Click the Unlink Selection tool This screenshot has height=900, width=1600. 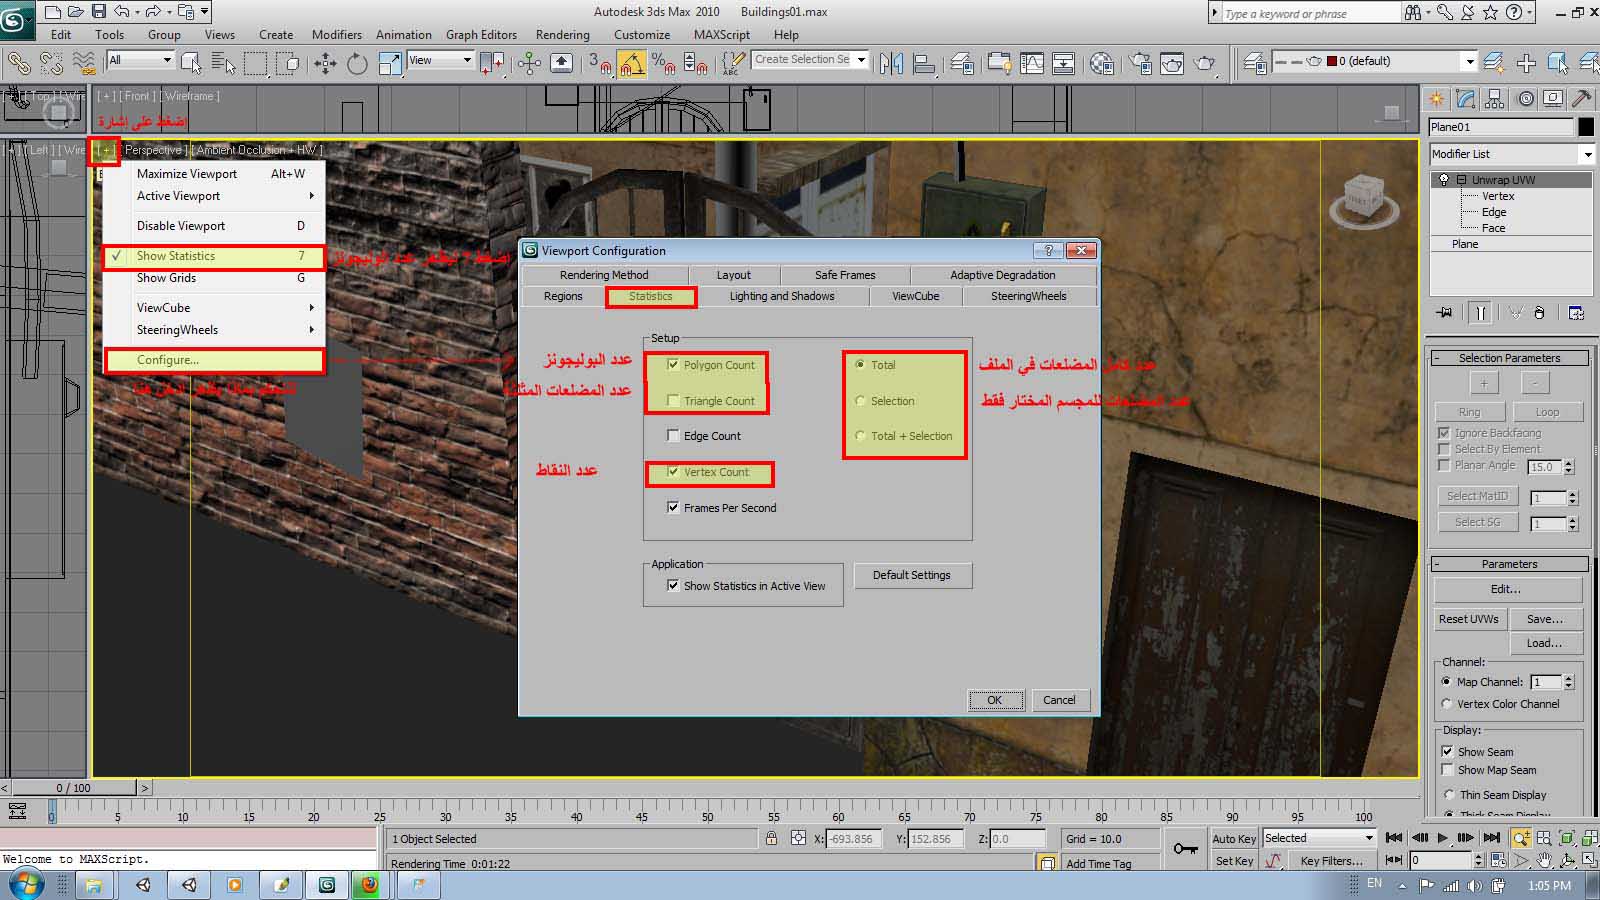tap(52, 63)
